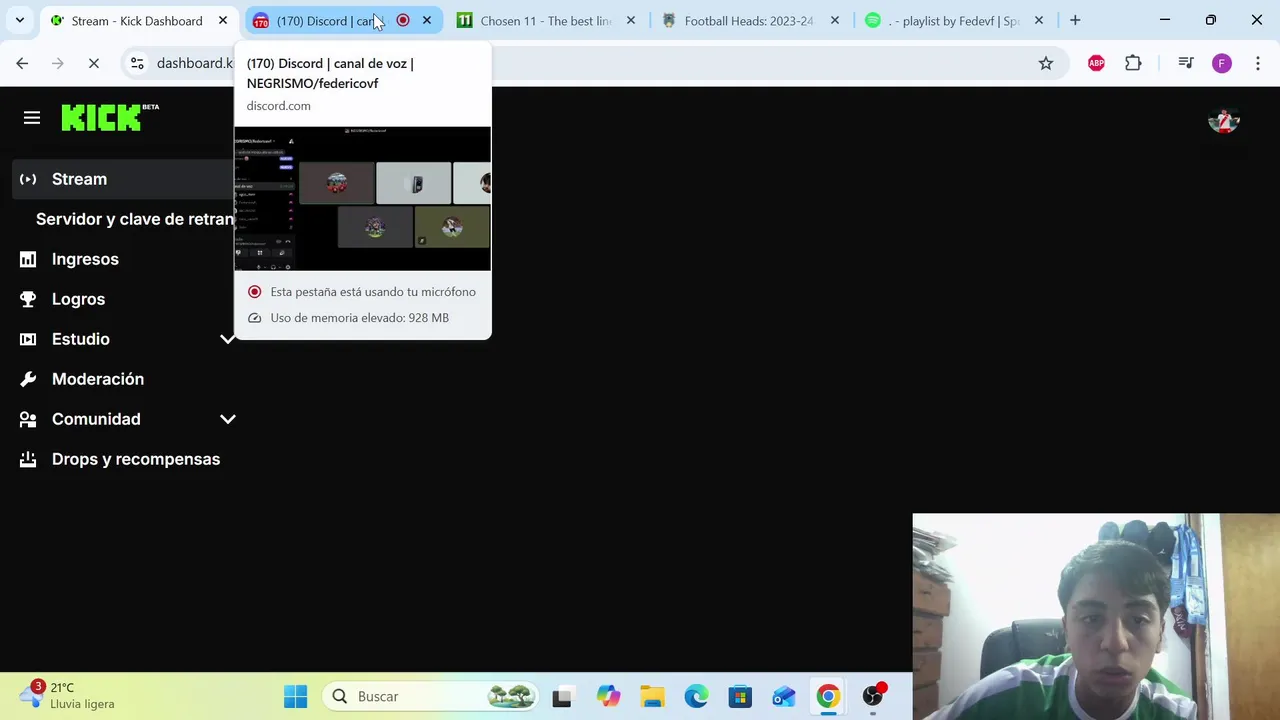Open Copilot from the taskbar

coord(608,696)
